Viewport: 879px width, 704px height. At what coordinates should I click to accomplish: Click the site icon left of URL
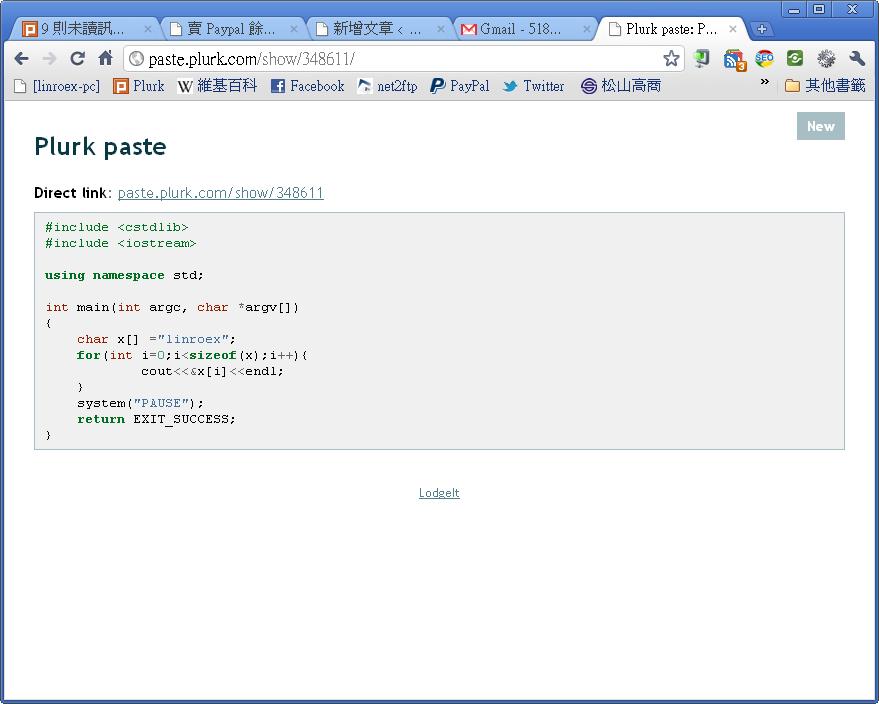click(136, 58)
